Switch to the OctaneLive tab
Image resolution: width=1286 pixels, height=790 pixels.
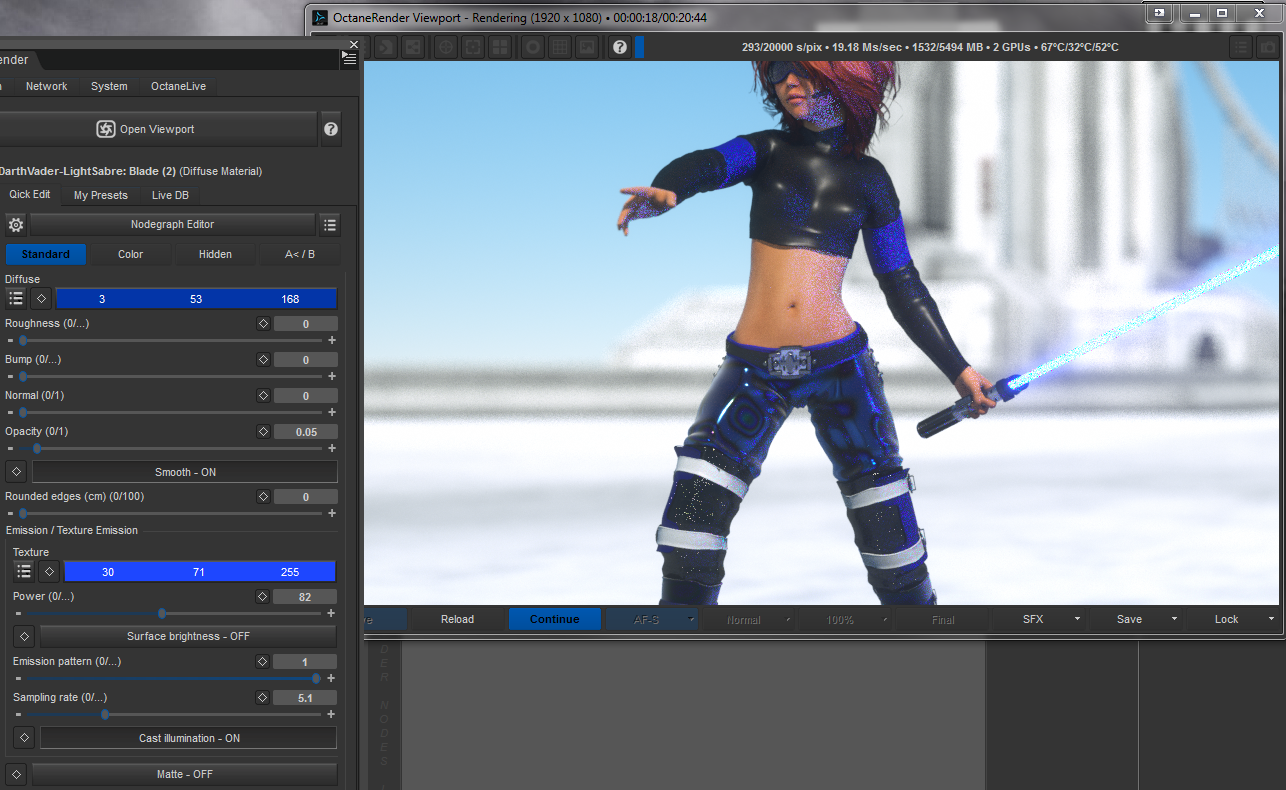point(178,86)
